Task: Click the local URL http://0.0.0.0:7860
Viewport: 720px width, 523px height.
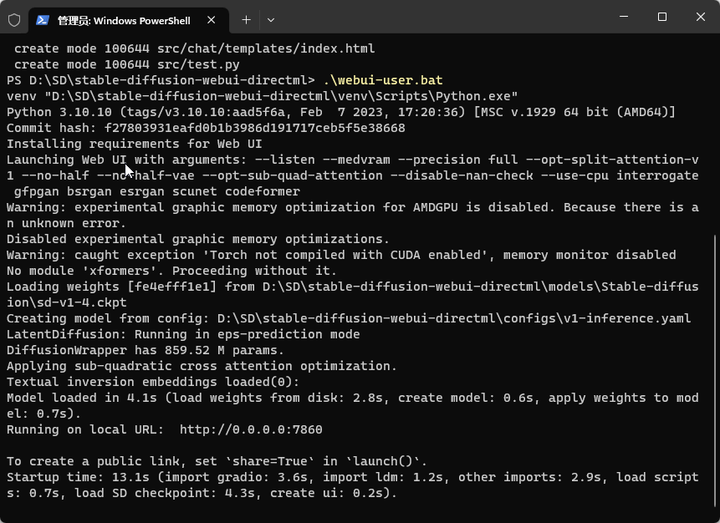Action: (251, 430)
